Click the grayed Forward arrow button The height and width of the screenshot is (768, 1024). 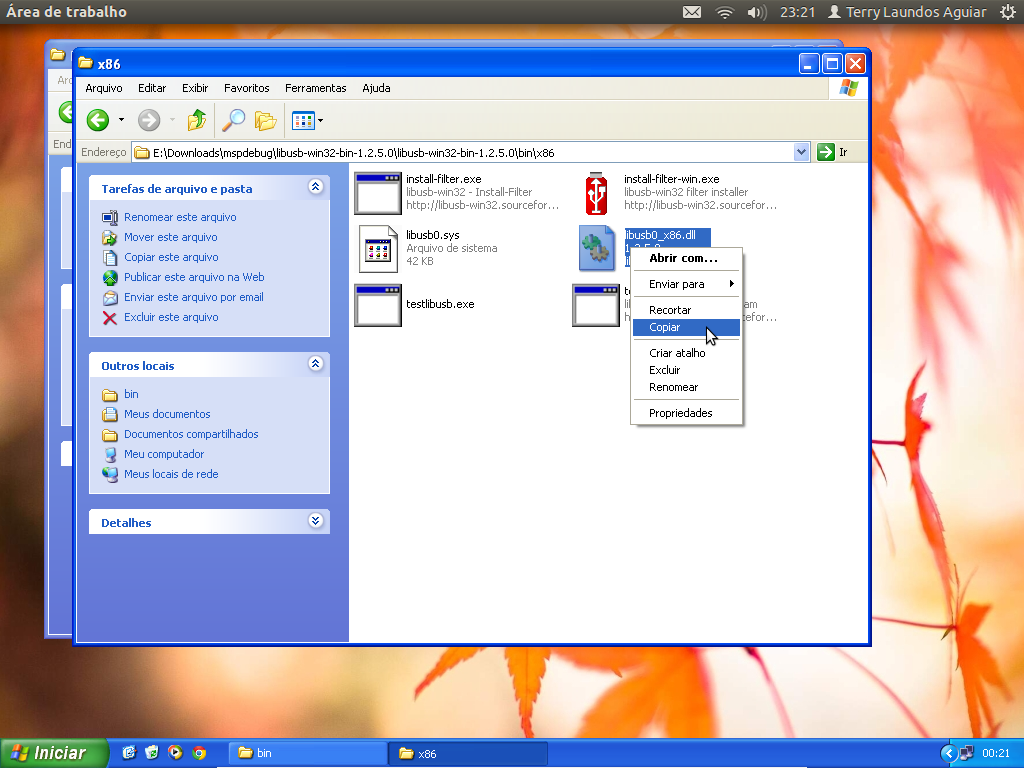coord(149,120)
